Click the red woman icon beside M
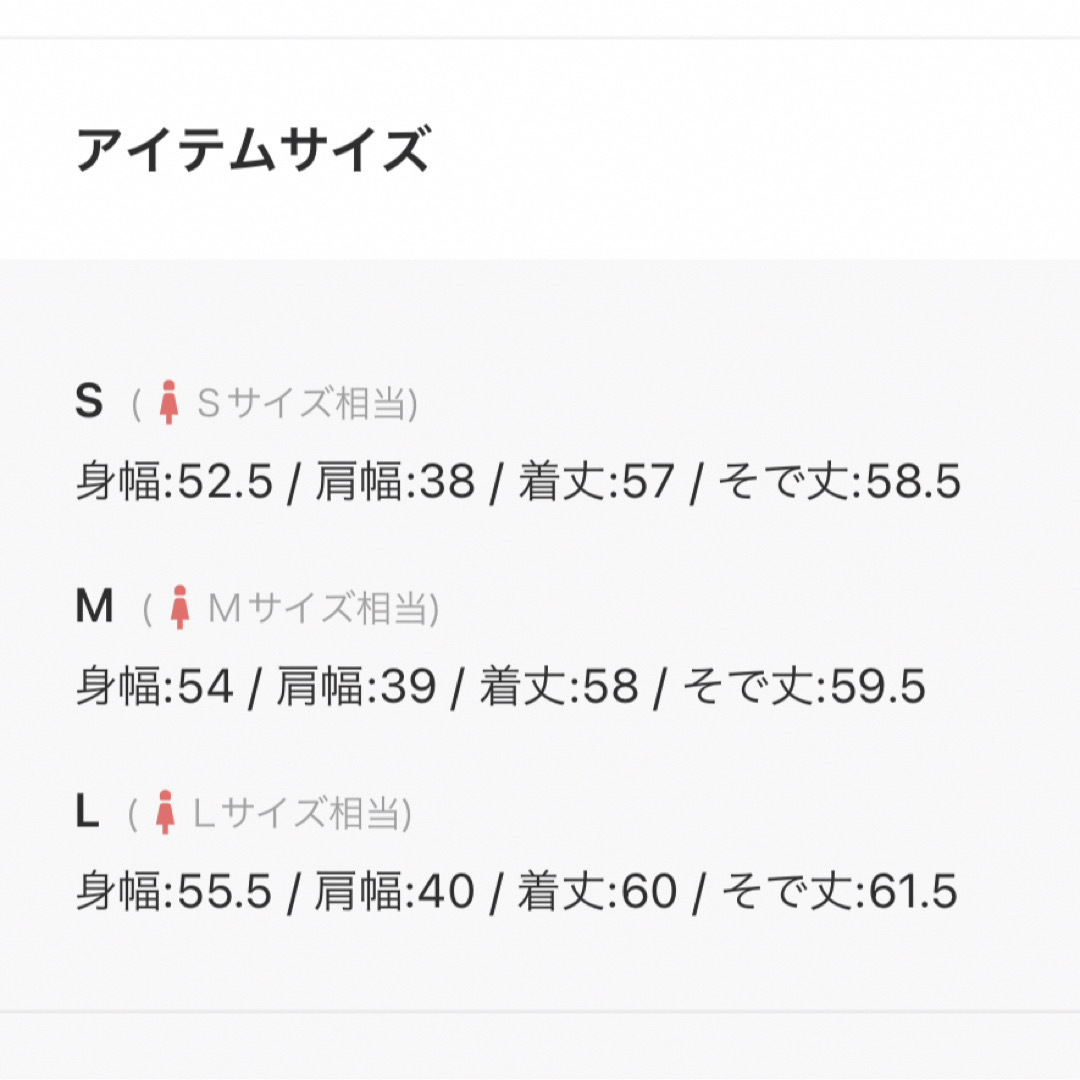The image size is (1080, 1080). (180, 607)
